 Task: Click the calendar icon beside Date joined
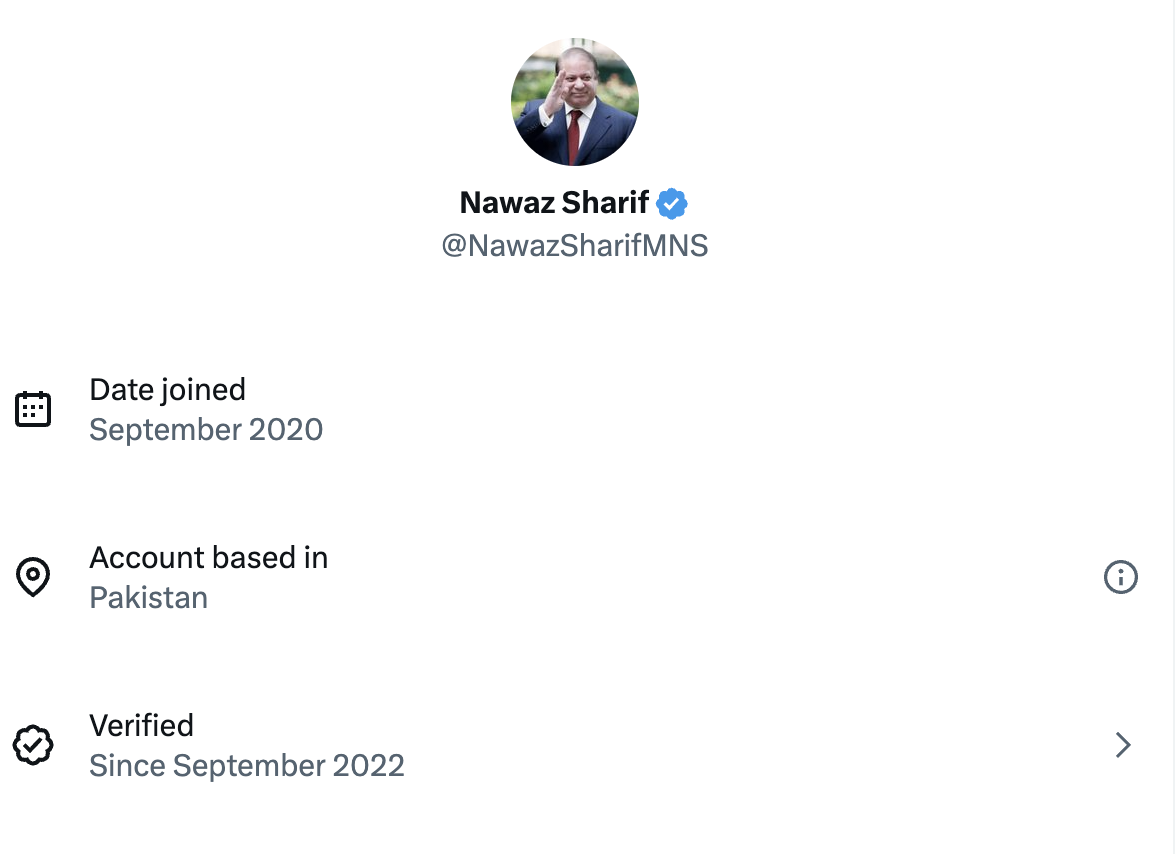click(x=33, y=408)
